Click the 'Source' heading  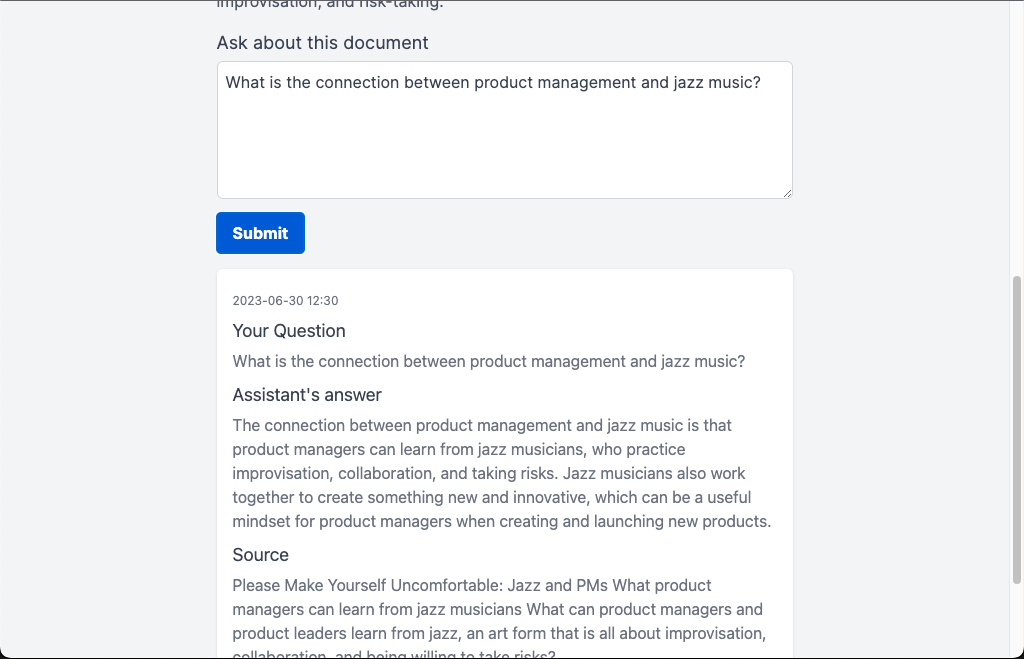click(260, 555)
